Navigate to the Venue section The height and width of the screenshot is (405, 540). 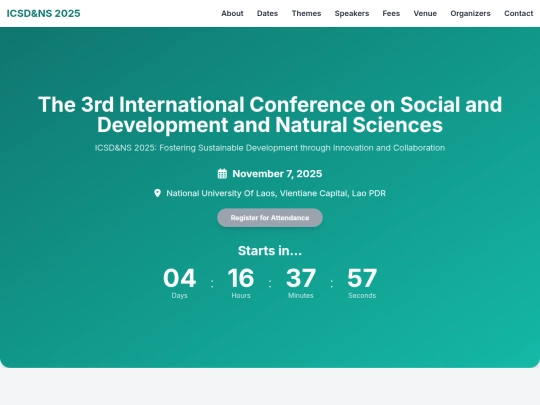(x=425, y=13)
